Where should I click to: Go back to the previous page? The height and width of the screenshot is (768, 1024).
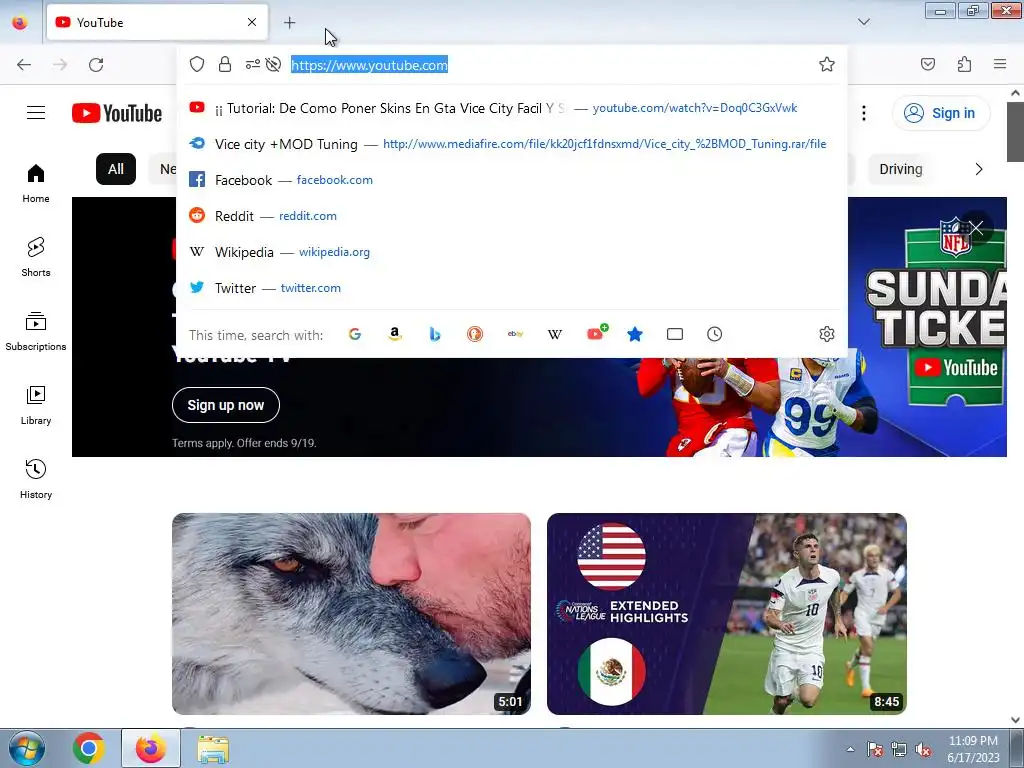tap(24, 65)
